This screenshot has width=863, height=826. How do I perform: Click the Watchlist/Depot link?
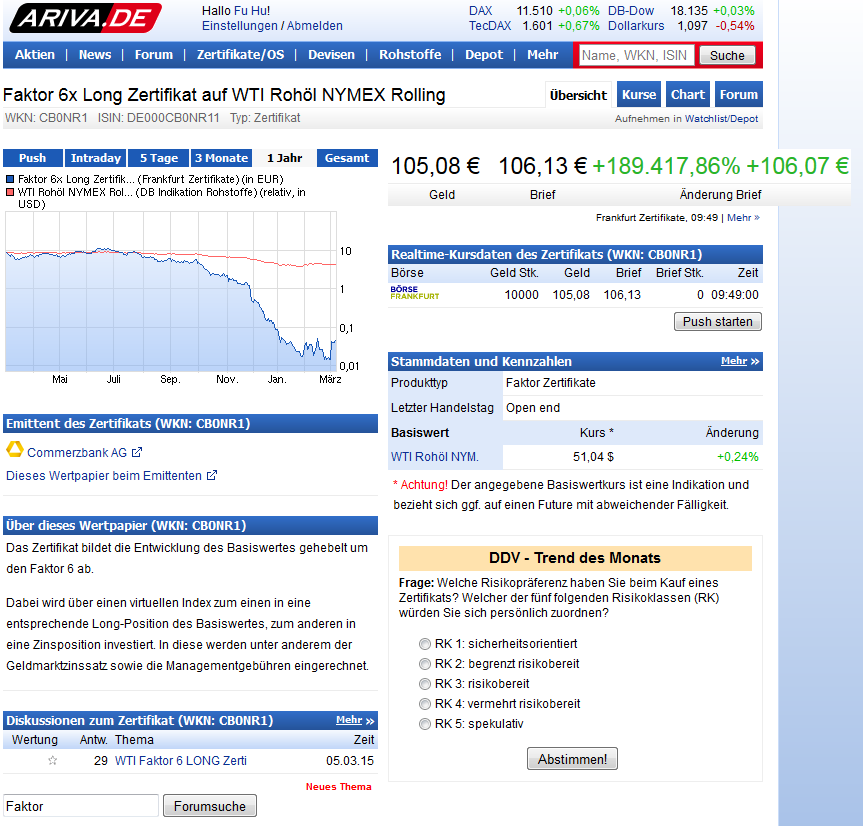pyautogui.click(x=722, y=118)
